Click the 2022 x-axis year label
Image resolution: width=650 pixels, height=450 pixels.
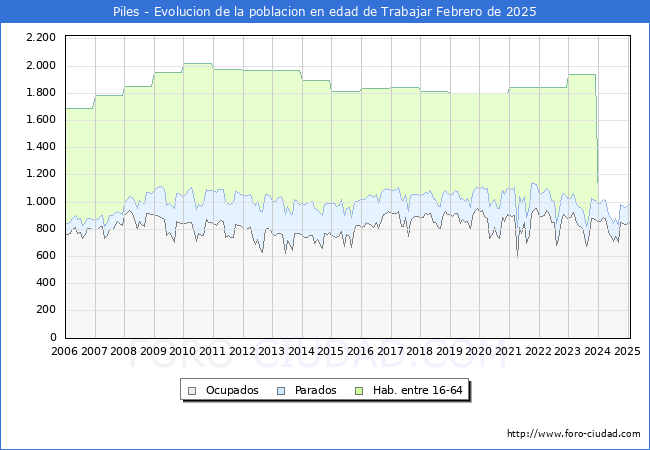point(538,351)
